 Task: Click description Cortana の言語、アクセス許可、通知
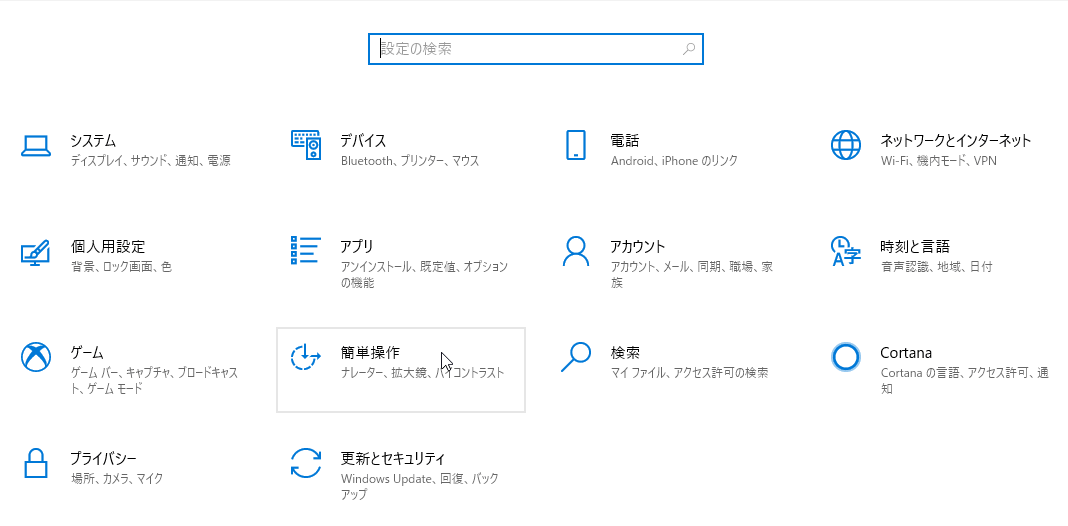tap(964, 381)
